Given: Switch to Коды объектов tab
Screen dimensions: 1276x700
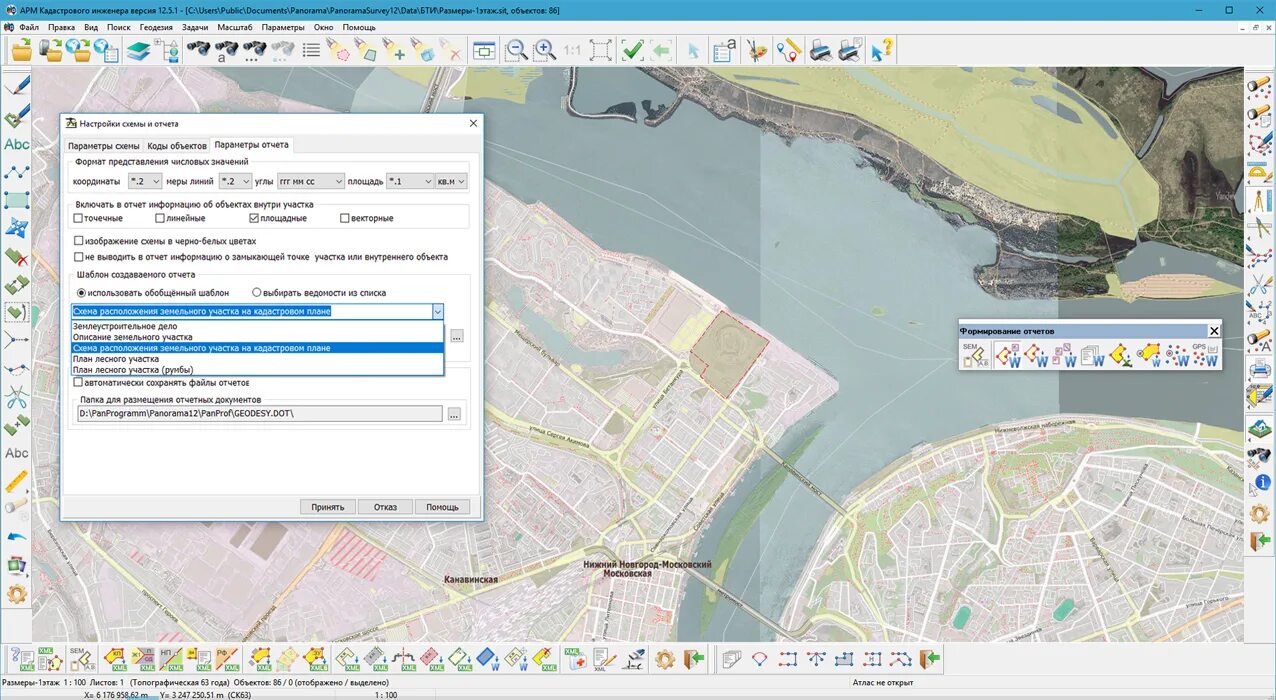Looking at the screenshot, I should (177, 146).
